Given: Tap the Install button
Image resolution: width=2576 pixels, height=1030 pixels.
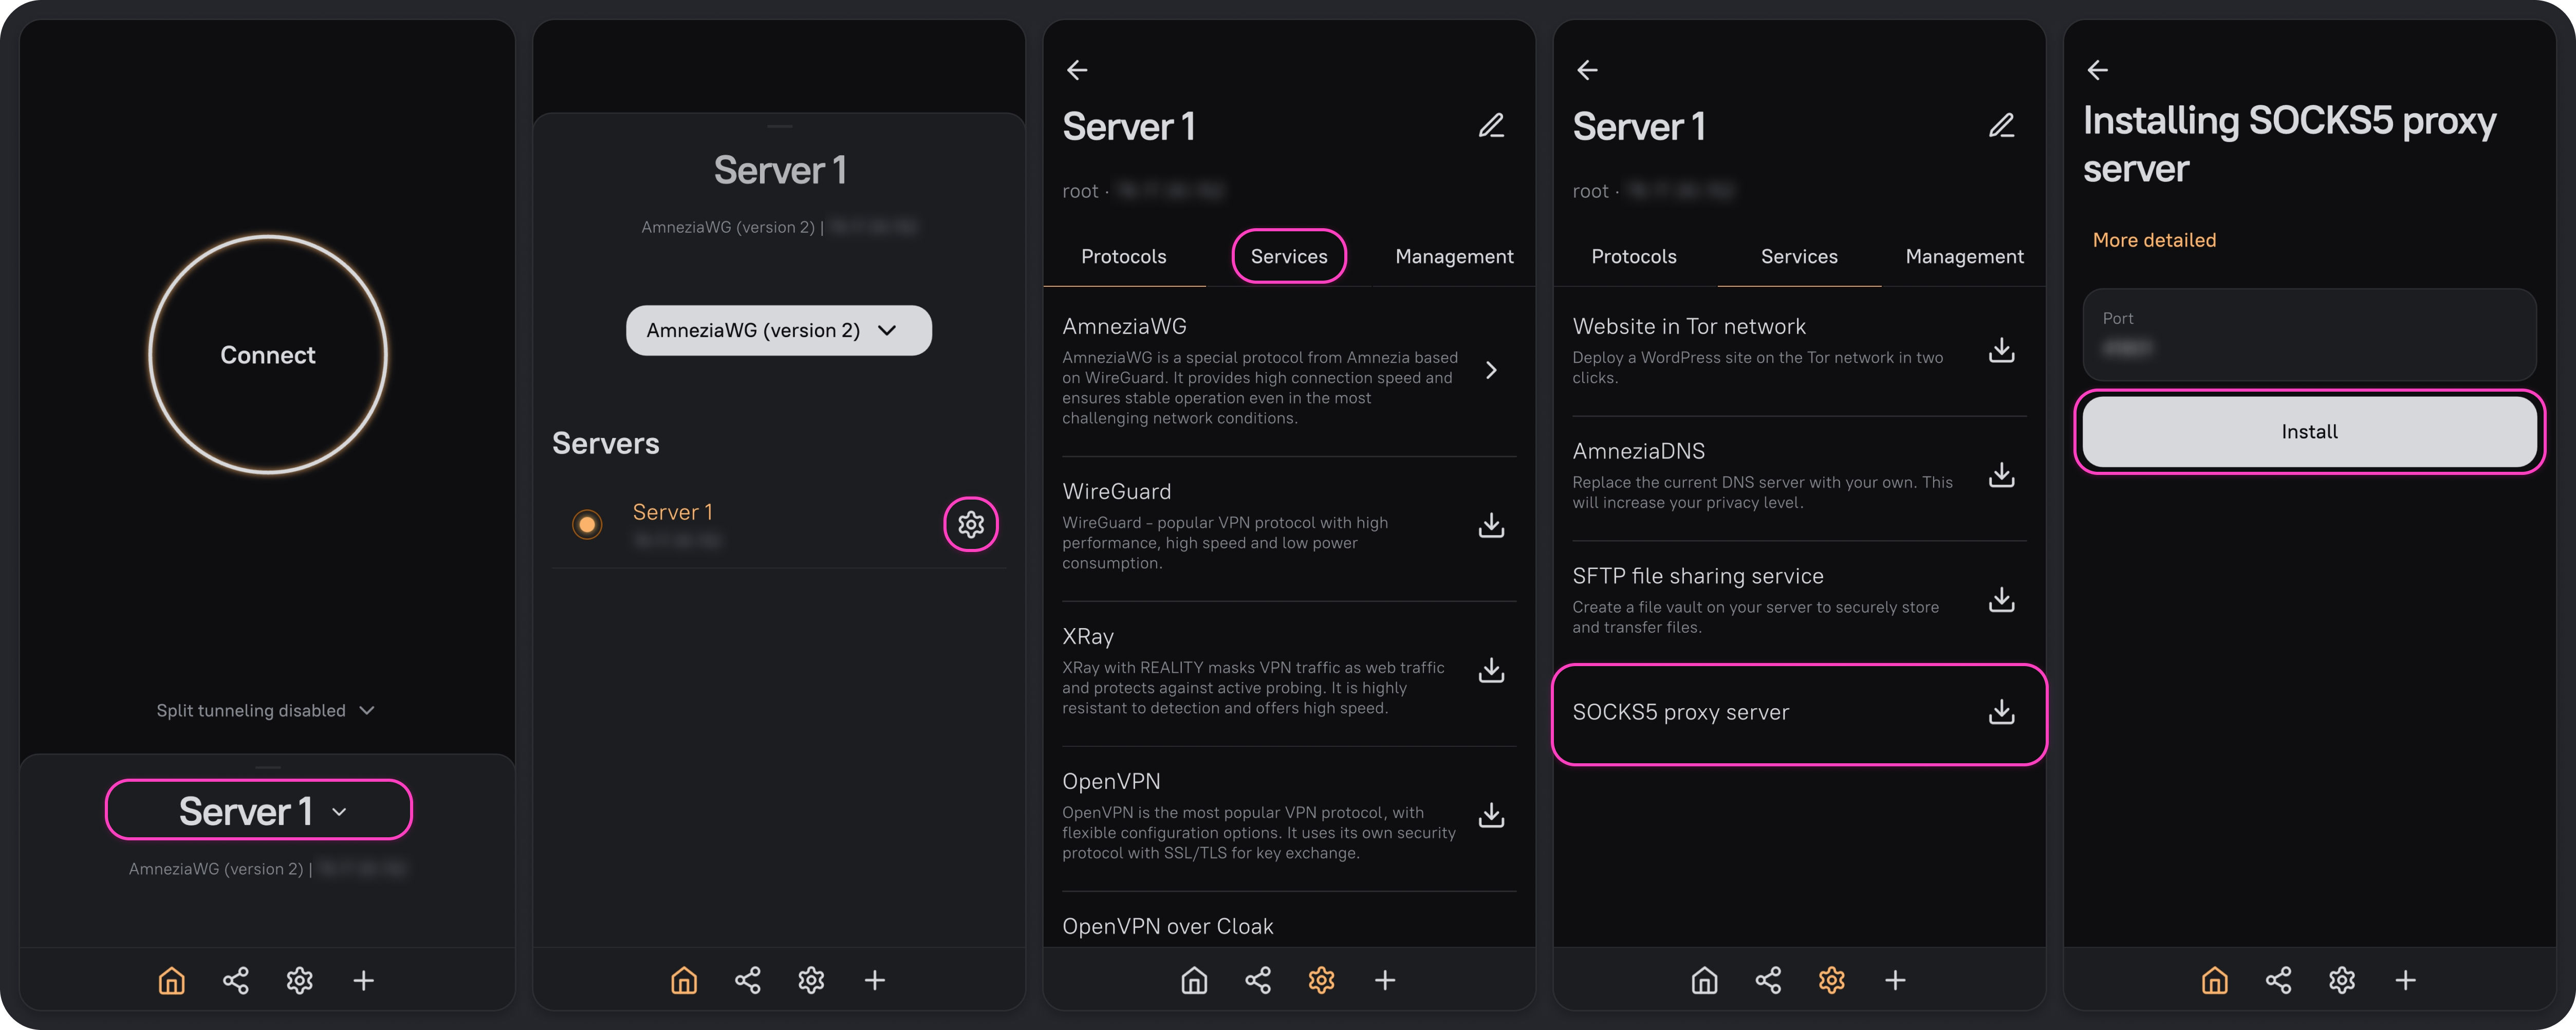Looking at the screenshot, I should point(2309,431).
